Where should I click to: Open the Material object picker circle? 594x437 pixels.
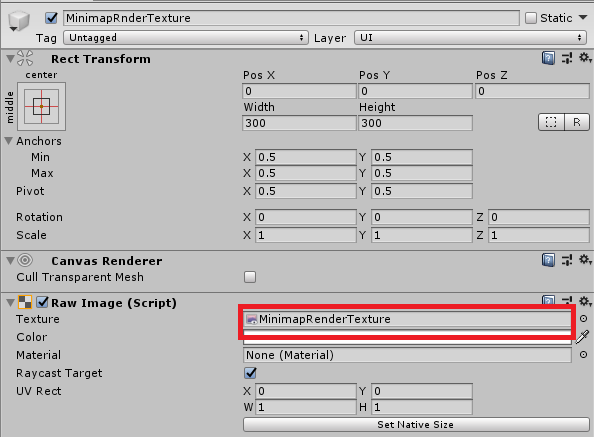(x=583, y=354)
